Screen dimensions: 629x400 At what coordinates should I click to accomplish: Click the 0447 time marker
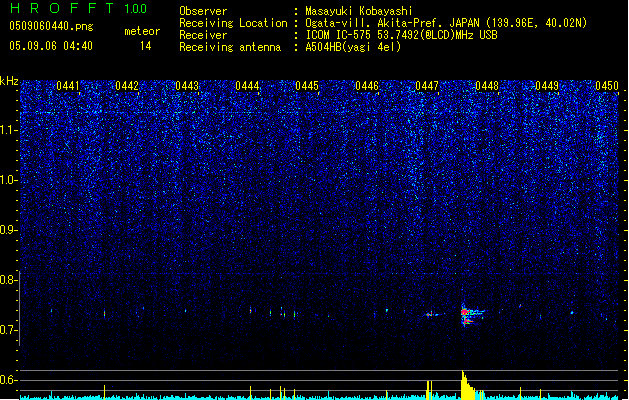click(427, 86)
